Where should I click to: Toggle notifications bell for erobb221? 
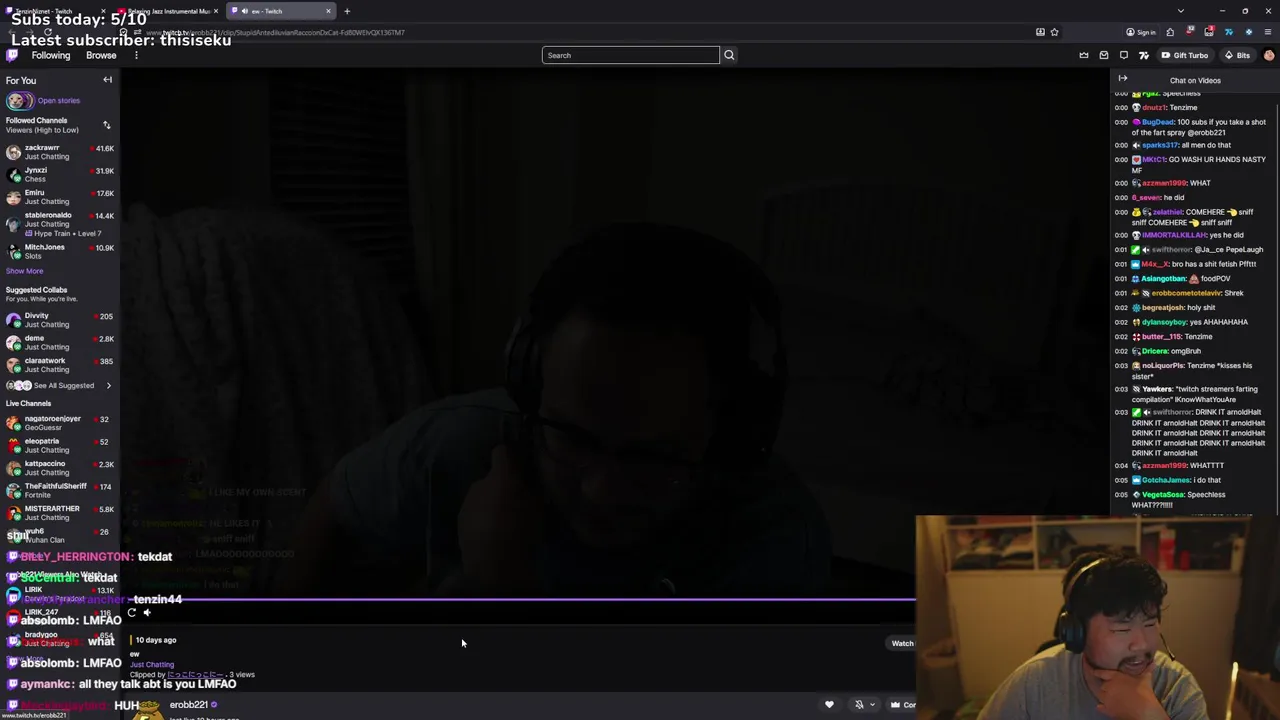[x=859, y=705]
